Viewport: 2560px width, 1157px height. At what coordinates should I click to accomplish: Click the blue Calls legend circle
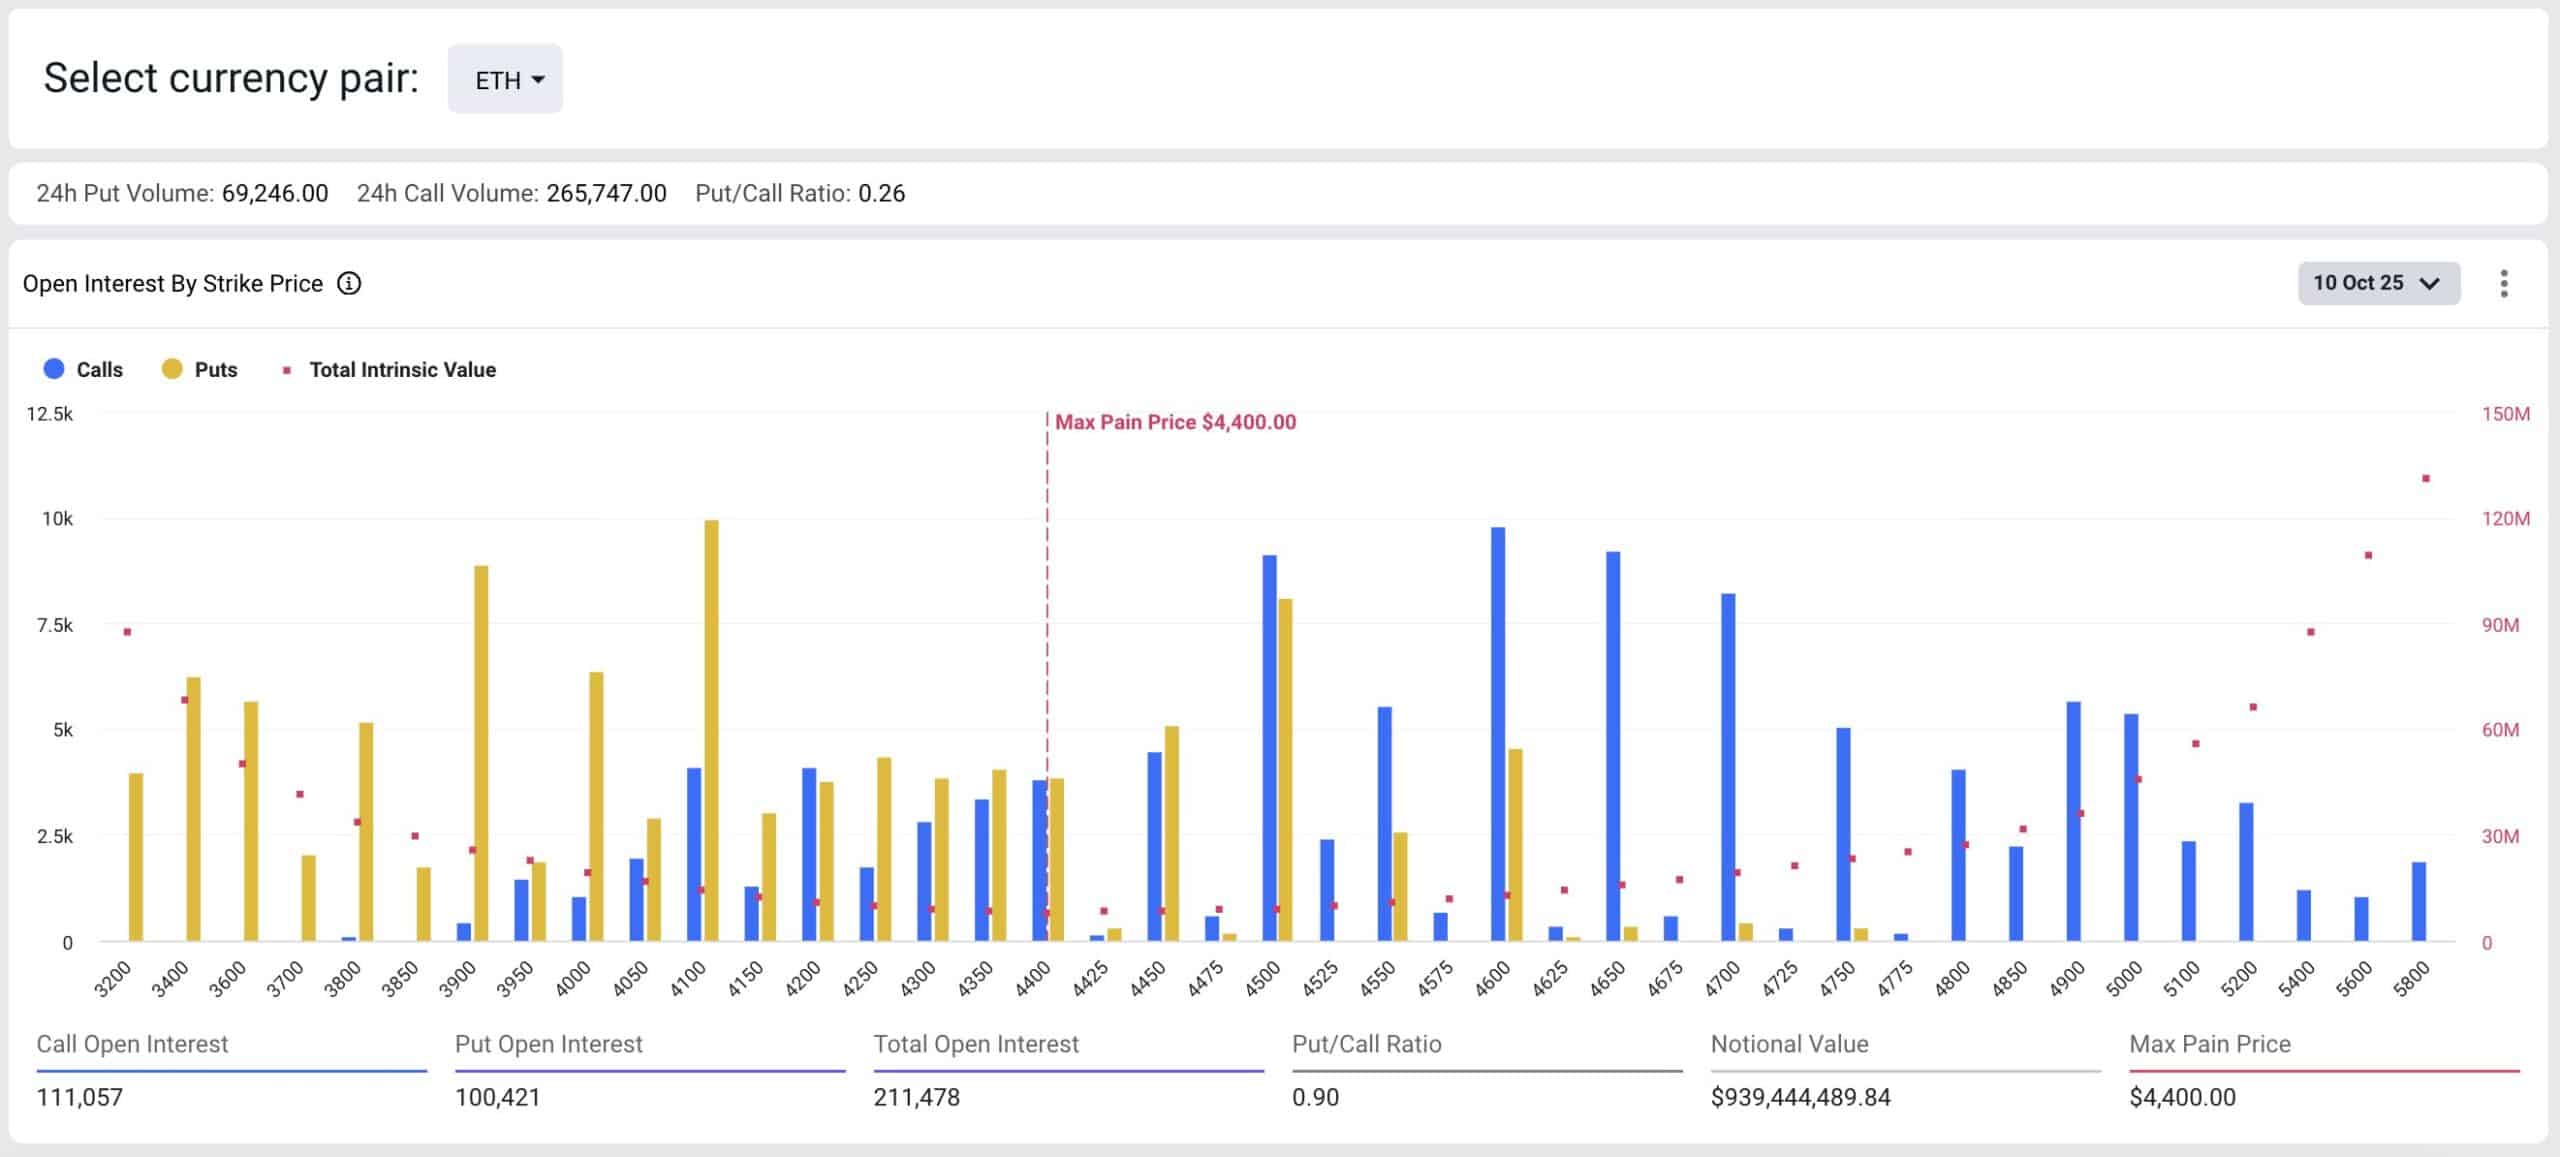click(54, 369)
